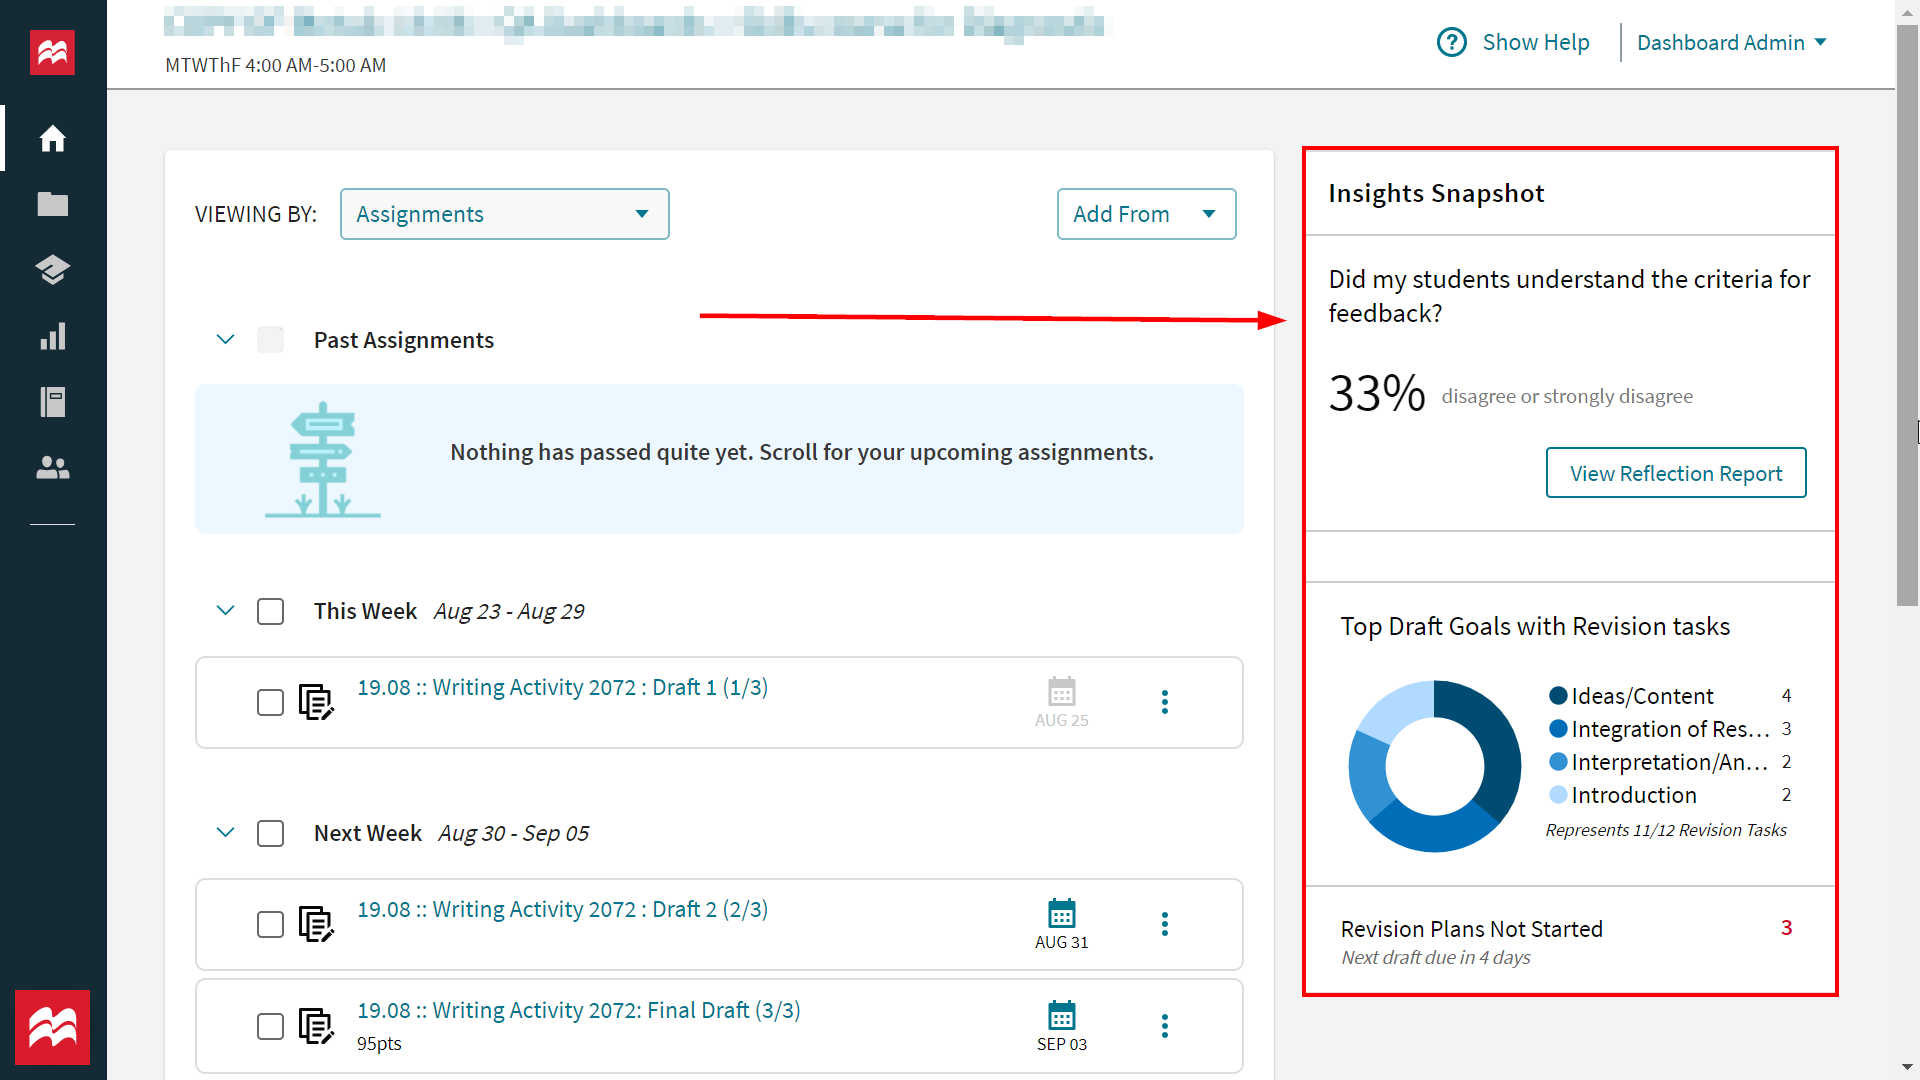This screenshot has height=1080, width=1920.
Task: Click the calendar icon showing AUG 31
Action: [1062, 913]
